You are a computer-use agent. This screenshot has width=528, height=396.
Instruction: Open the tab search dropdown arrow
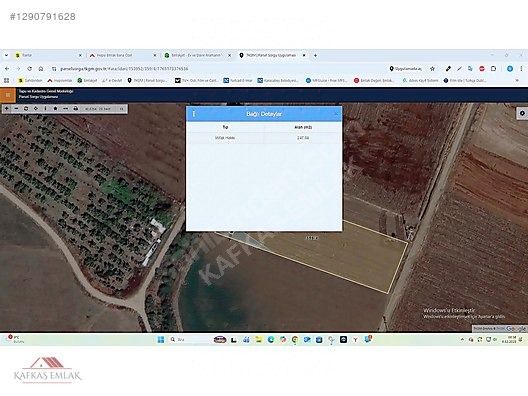(x=6, y=55)
